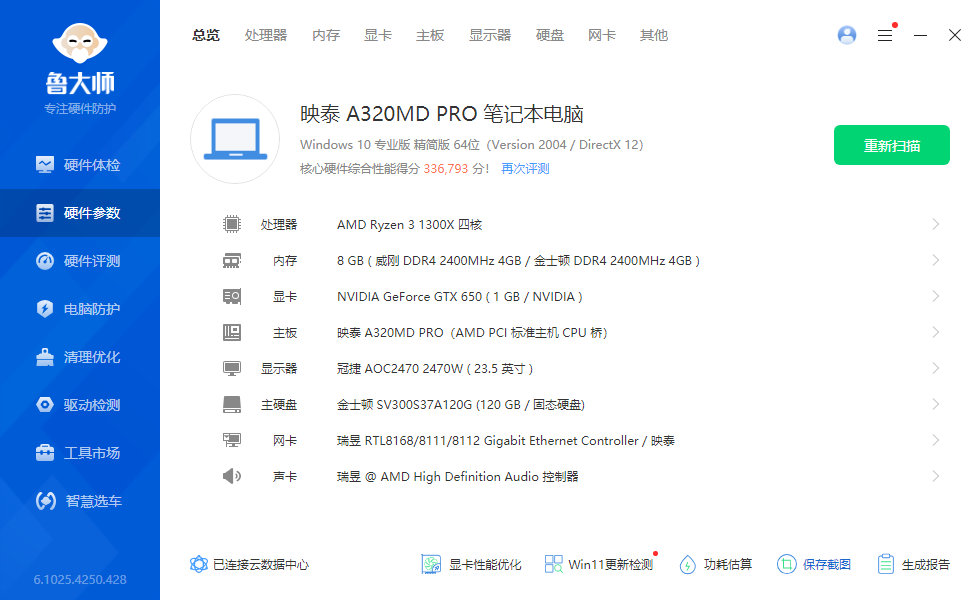Image resolution: width=980 pixels, height=600 pixels.
Task: Open the 主板 tab
Action: tap(430, 36)
